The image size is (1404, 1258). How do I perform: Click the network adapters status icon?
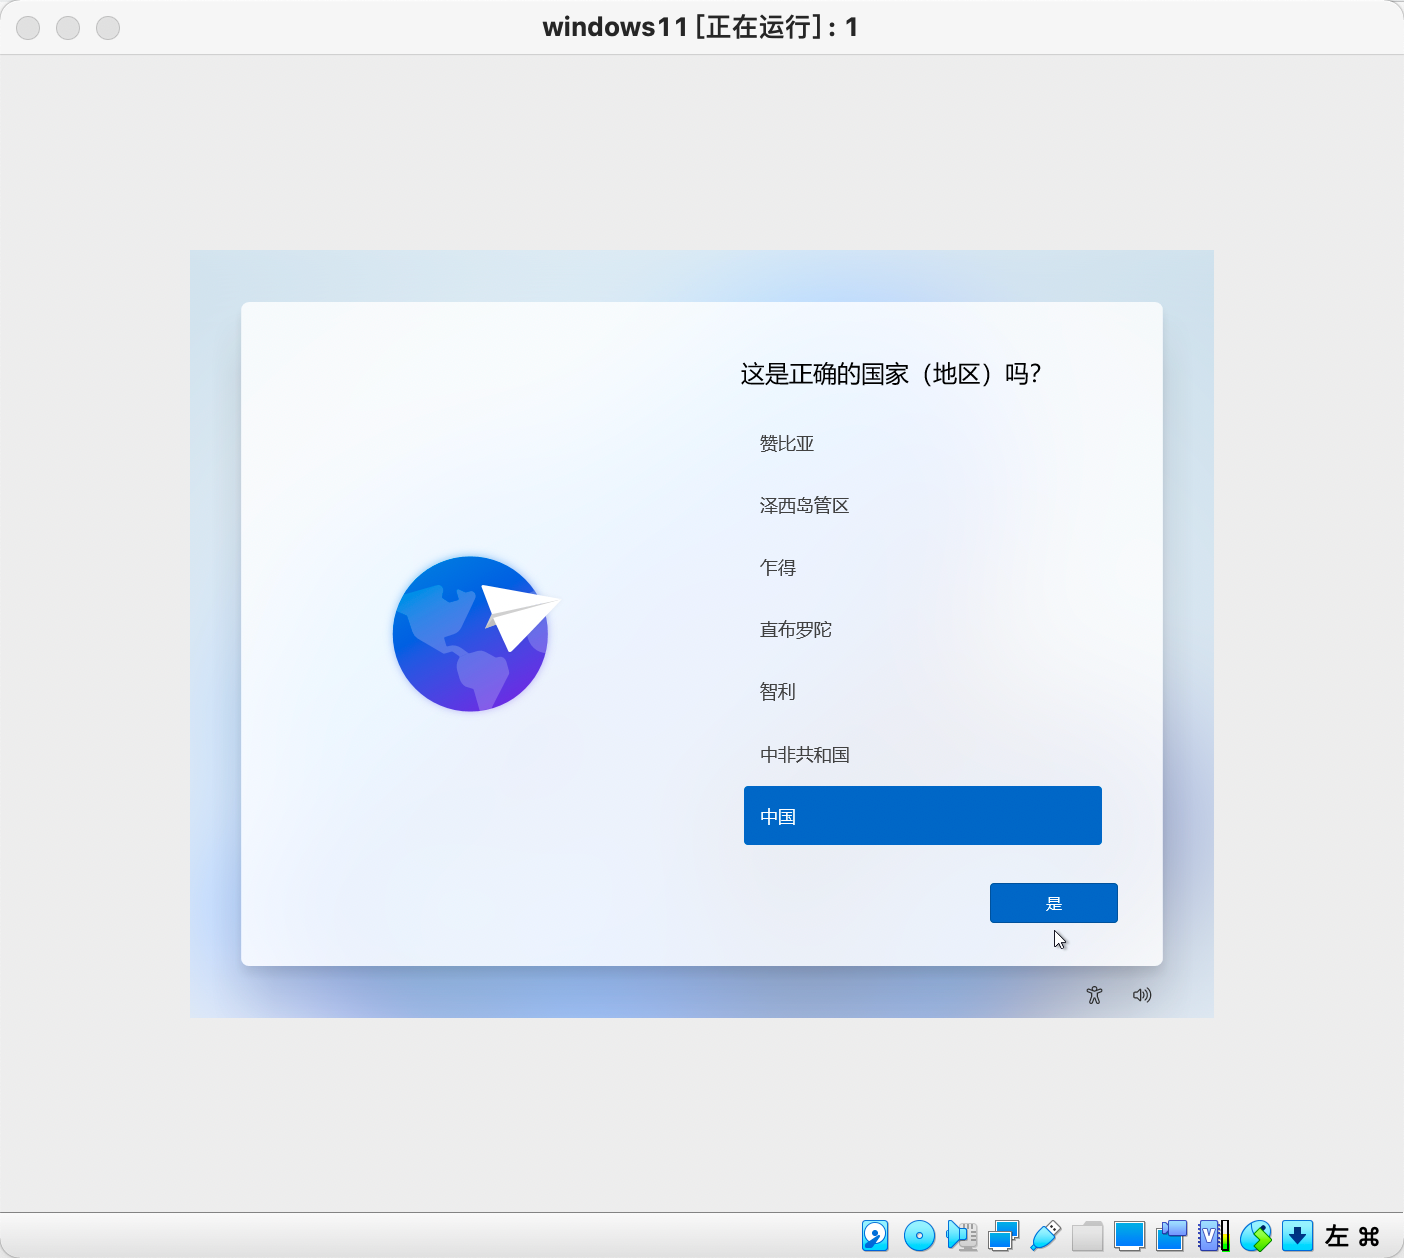(x=1003, y=1236)
